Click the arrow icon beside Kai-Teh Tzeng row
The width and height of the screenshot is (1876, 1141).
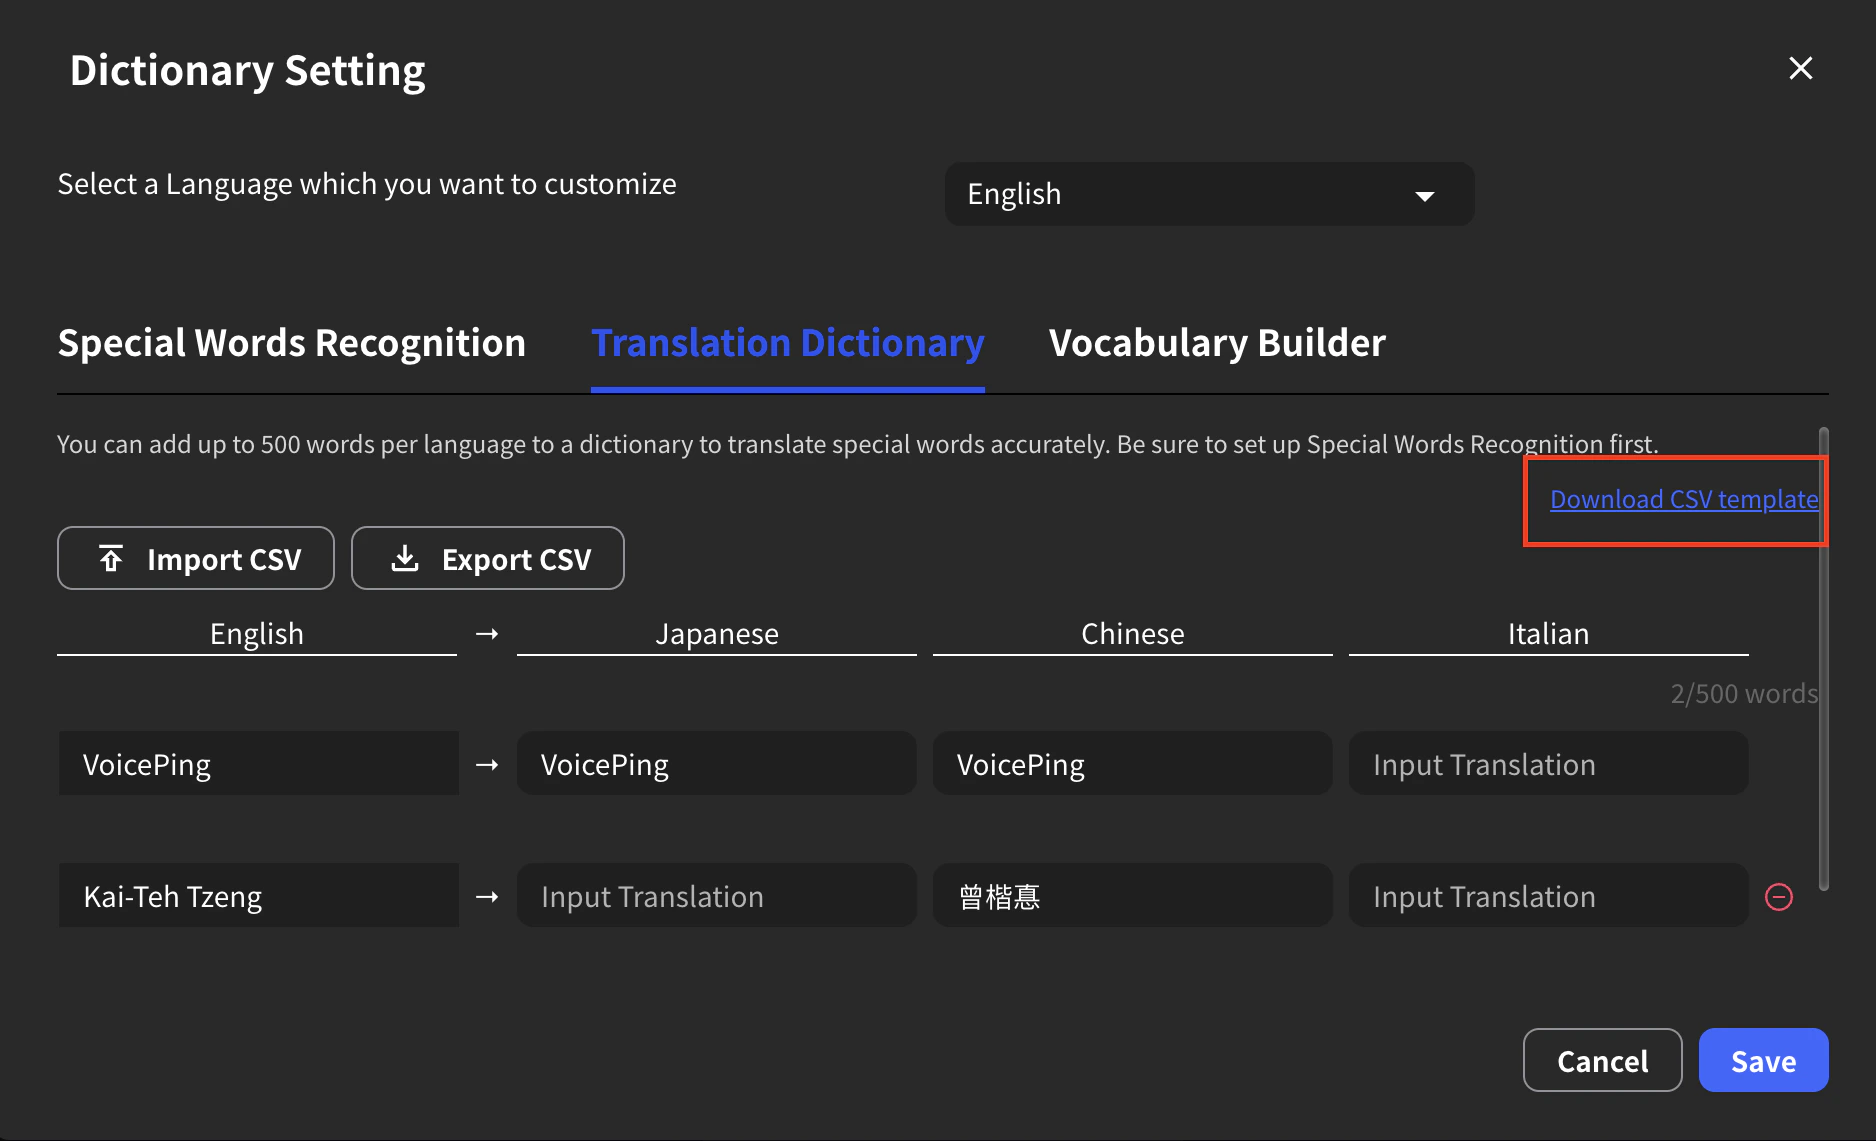tap(487, 897)
